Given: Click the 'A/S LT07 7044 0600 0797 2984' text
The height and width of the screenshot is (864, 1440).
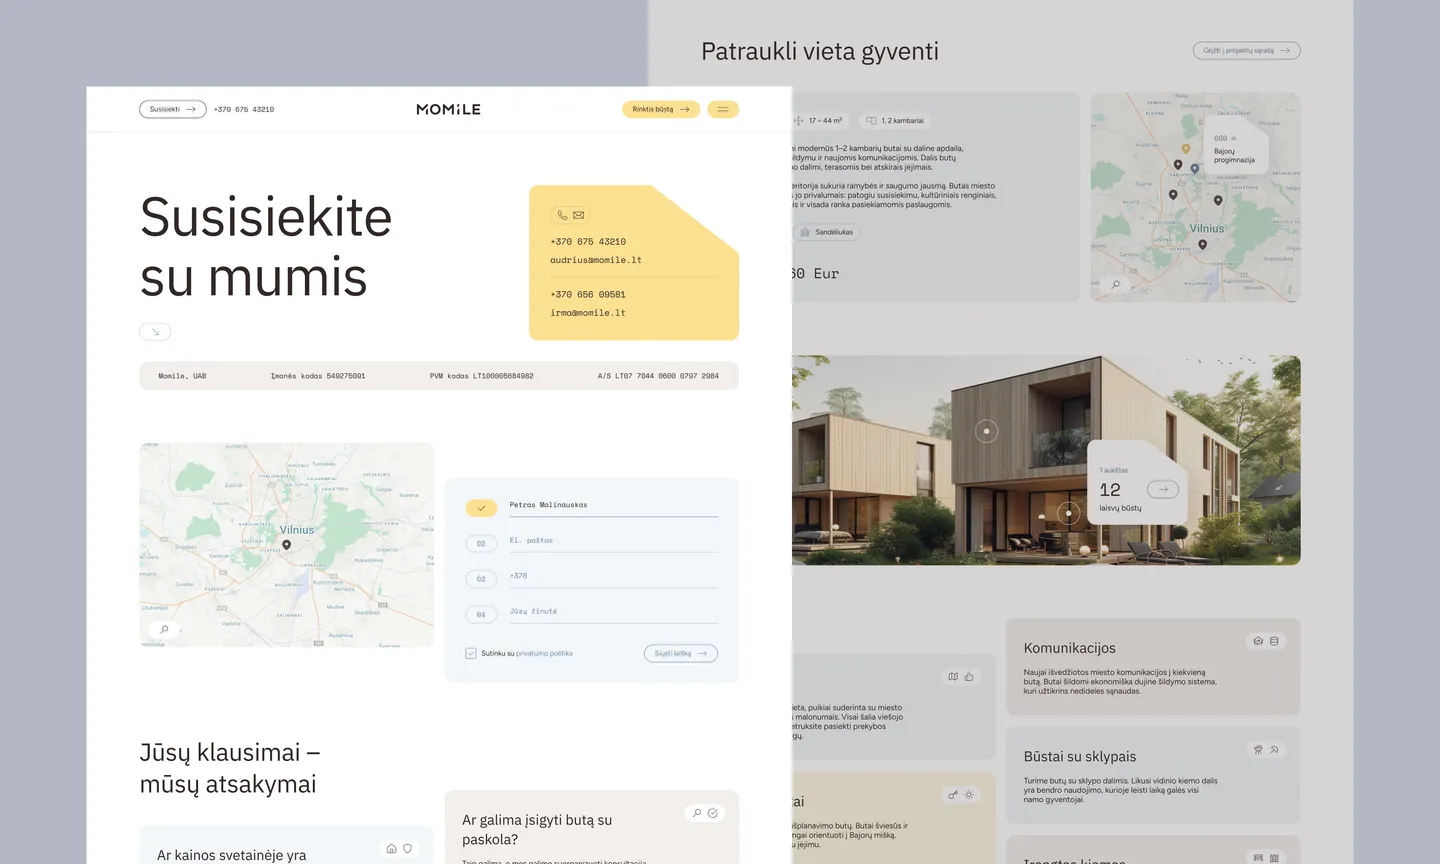Looking at the screenshot, I should pos(658,376).
